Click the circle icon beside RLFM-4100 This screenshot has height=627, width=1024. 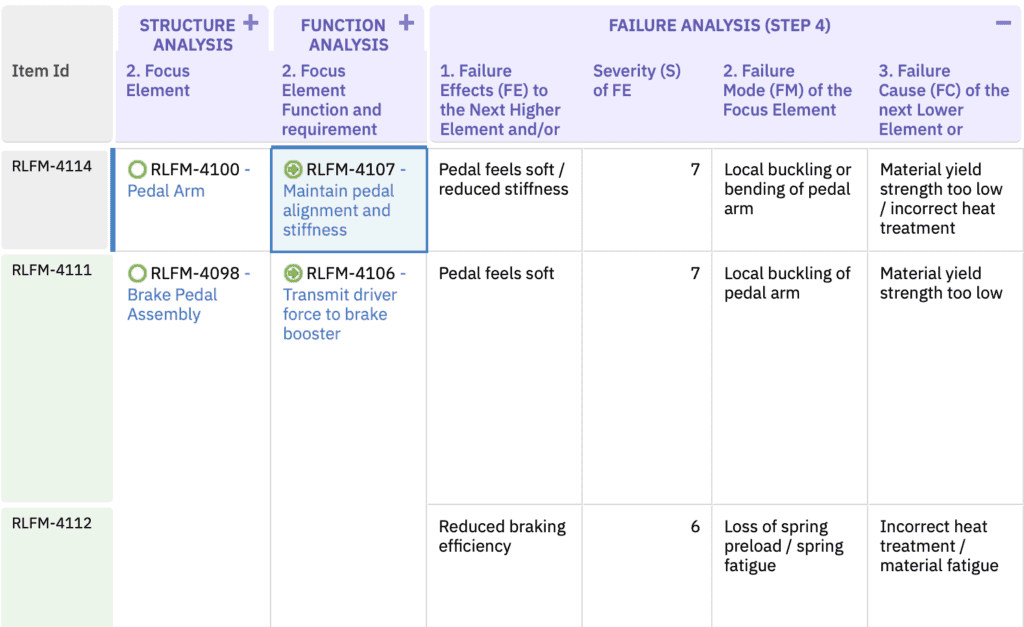[x=138, y=170]
